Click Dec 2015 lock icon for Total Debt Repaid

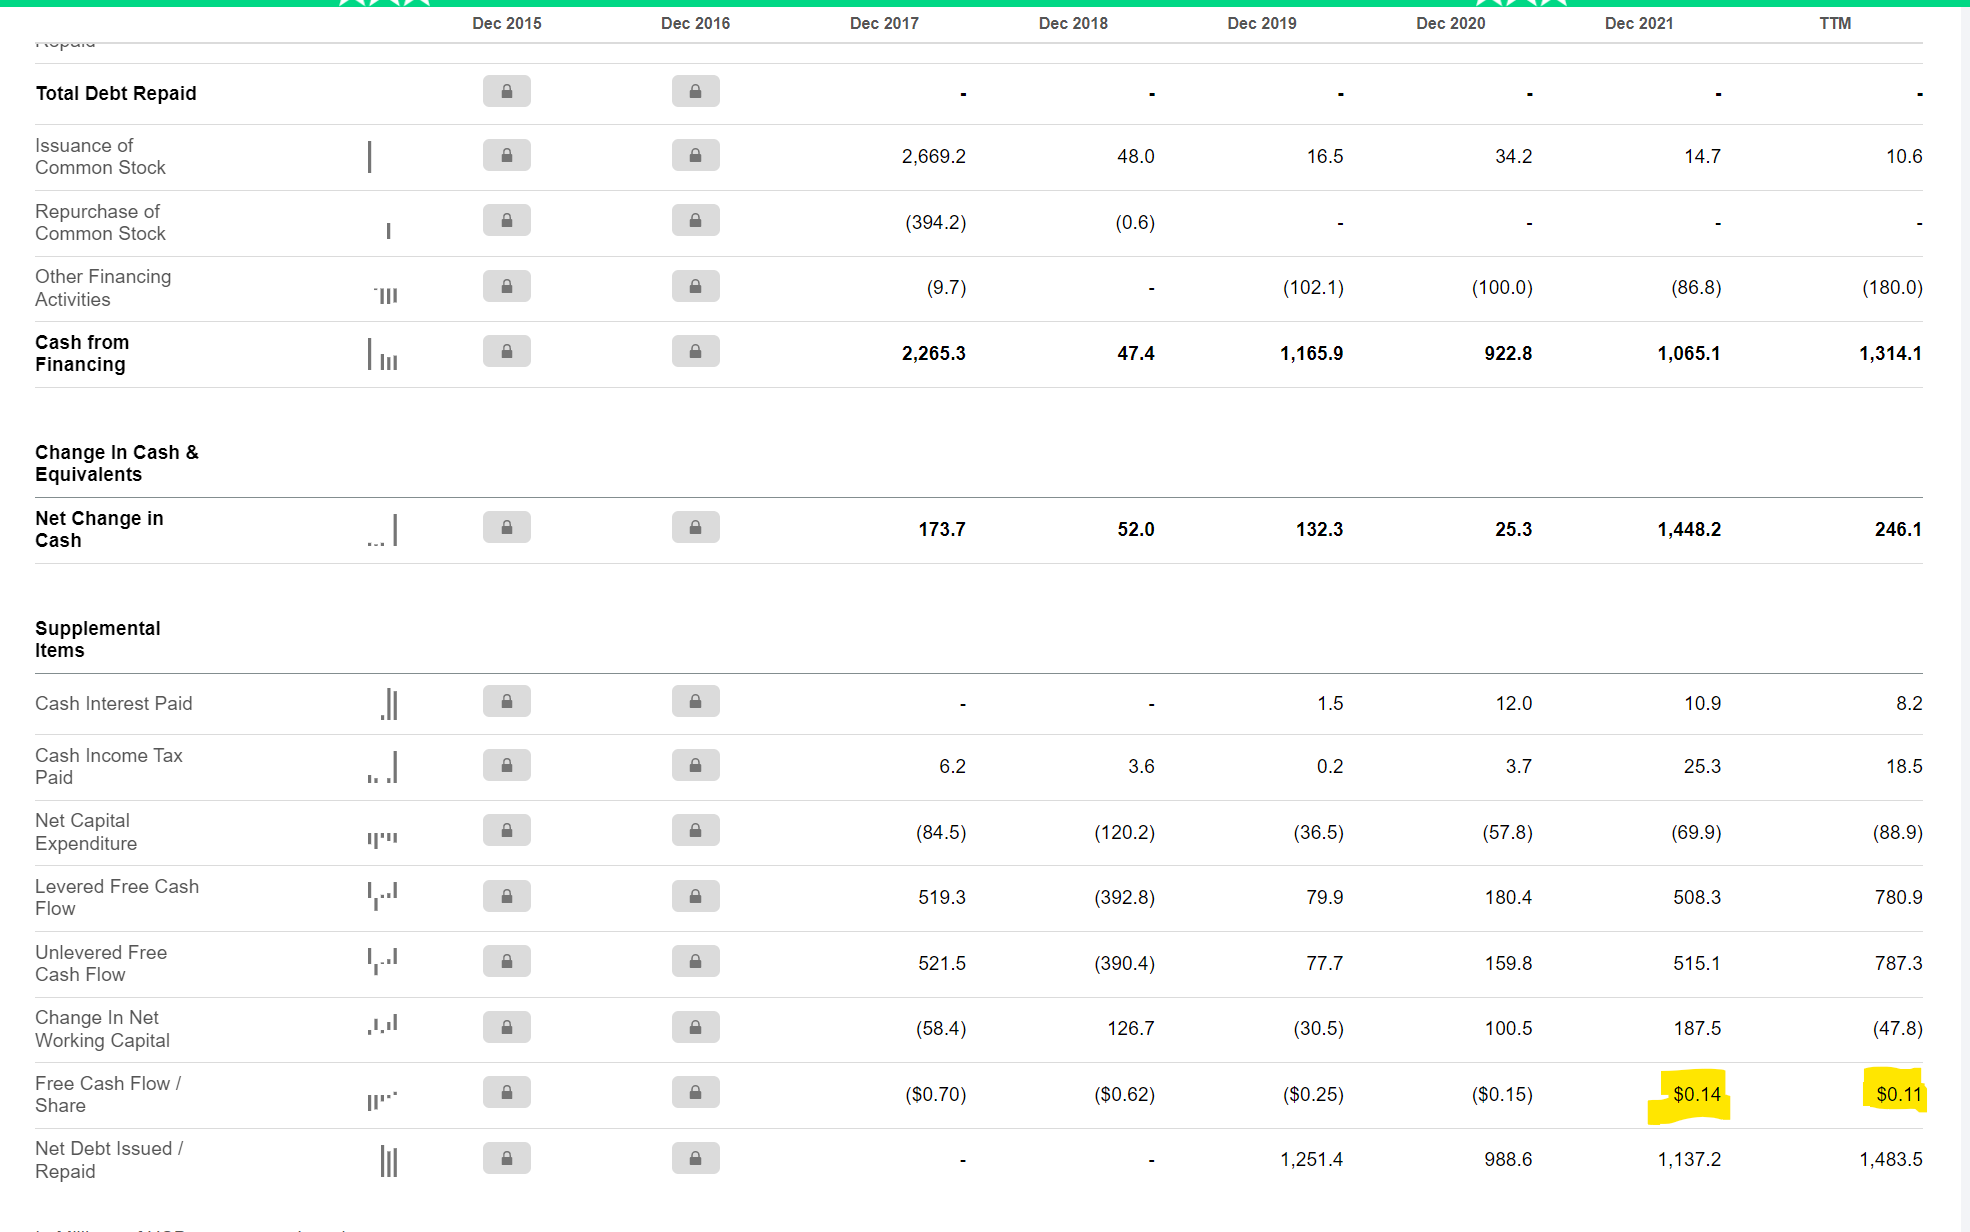click(507, 92)
